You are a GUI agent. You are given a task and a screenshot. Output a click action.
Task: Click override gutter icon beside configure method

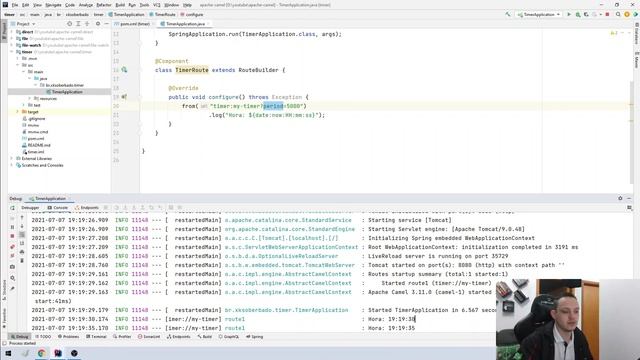[124, 97]
